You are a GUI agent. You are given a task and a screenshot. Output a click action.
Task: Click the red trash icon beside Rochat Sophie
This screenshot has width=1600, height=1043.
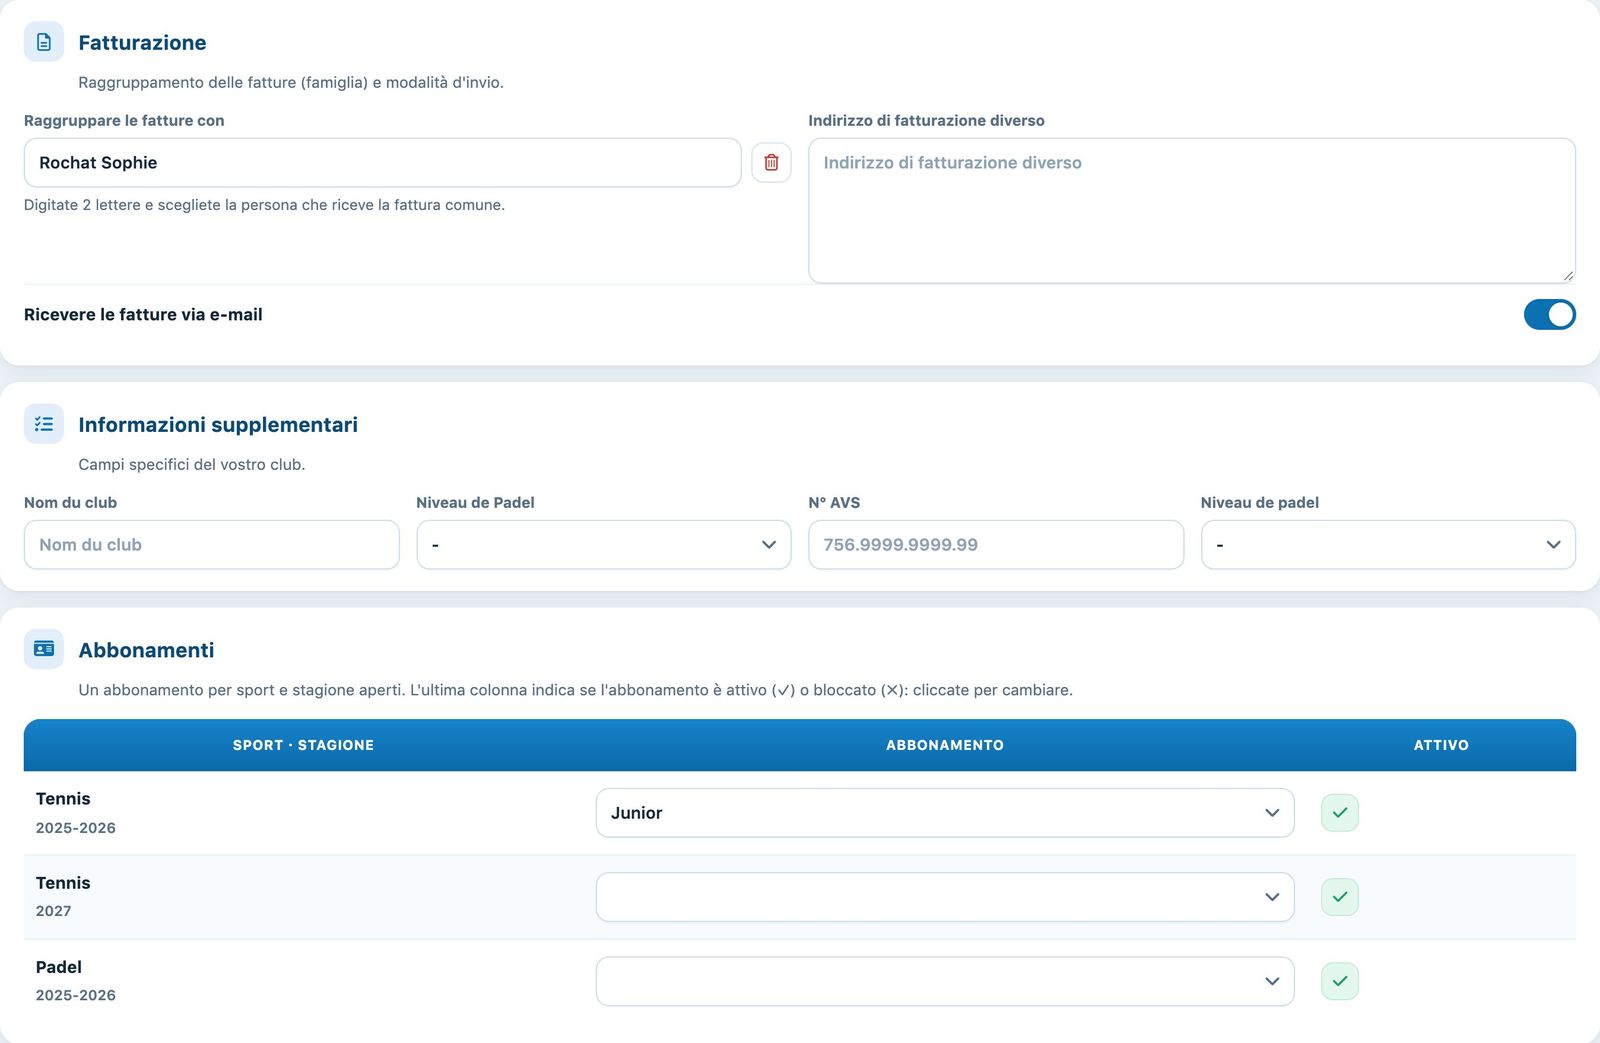[771, 162]
